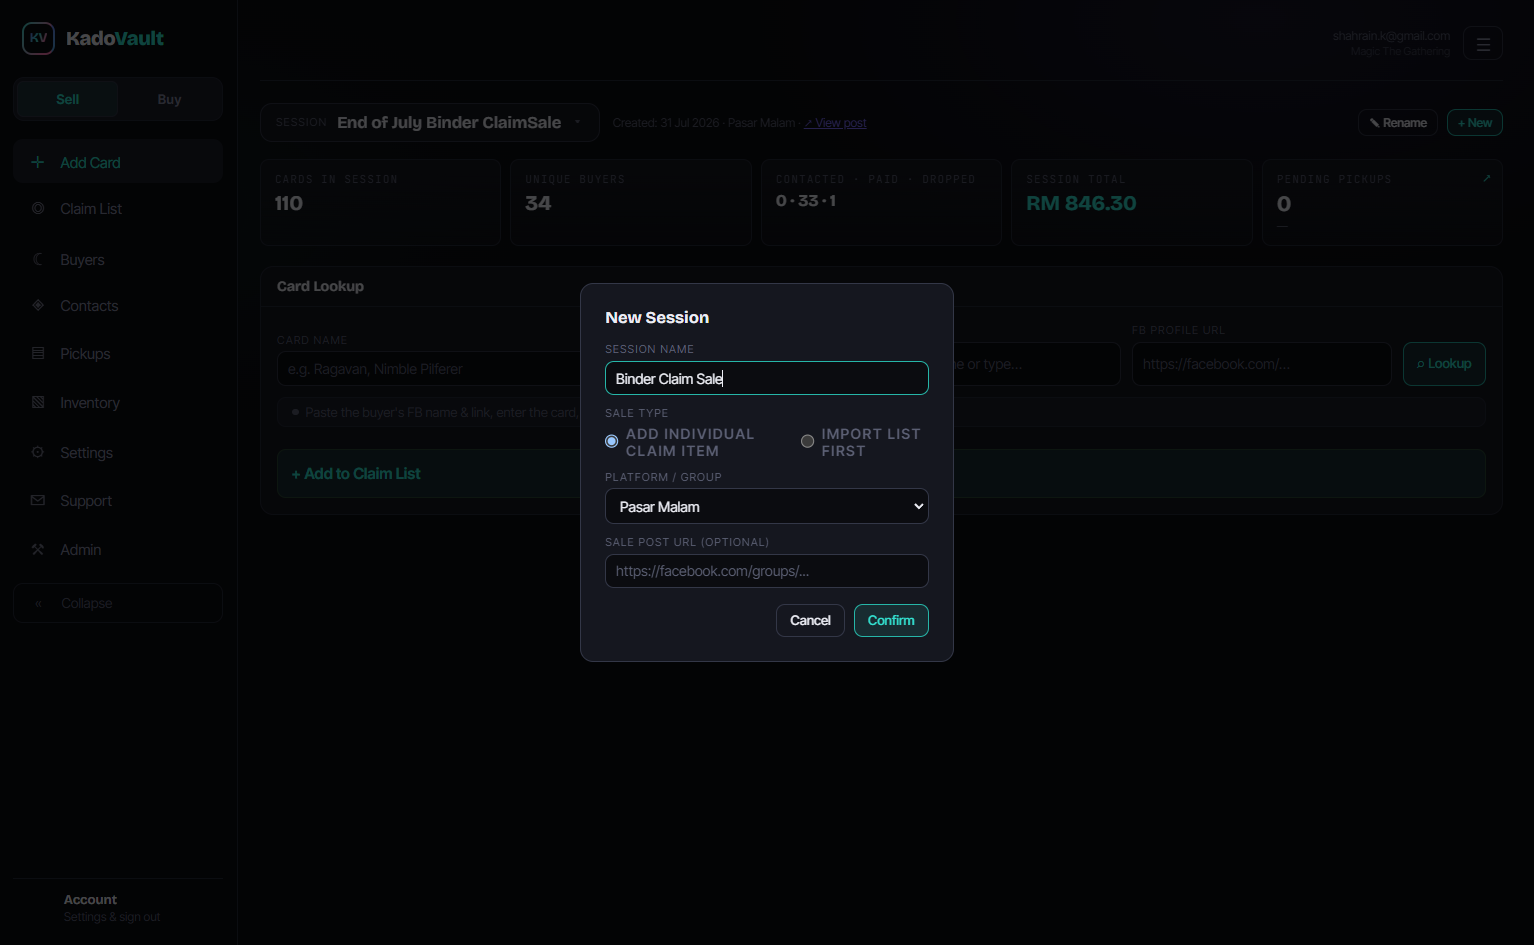Open the Inventory section
The image size is (1534, 945).
[x=118, y=402]
